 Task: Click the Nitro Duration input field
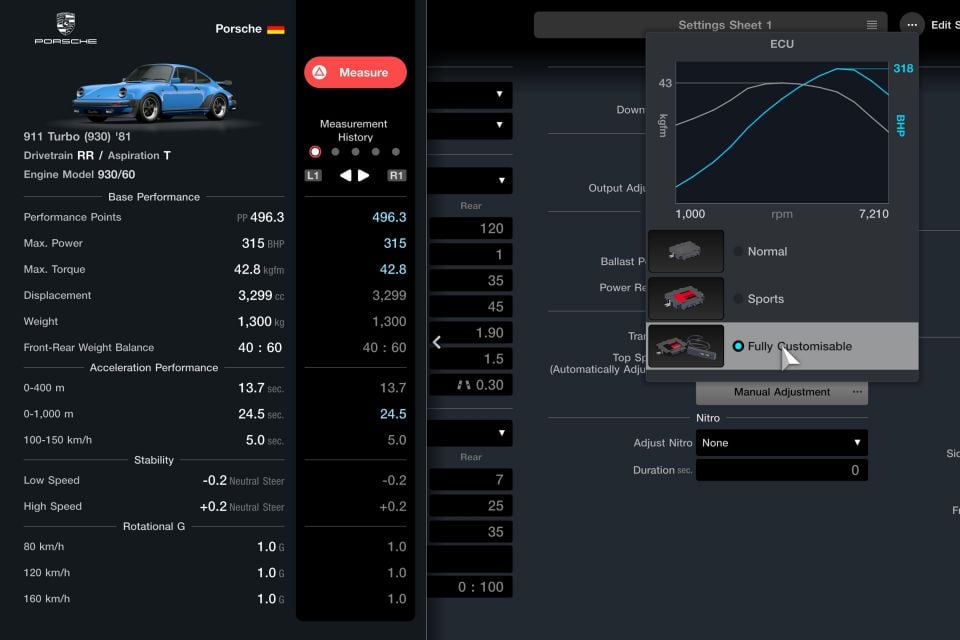point(782,470)
